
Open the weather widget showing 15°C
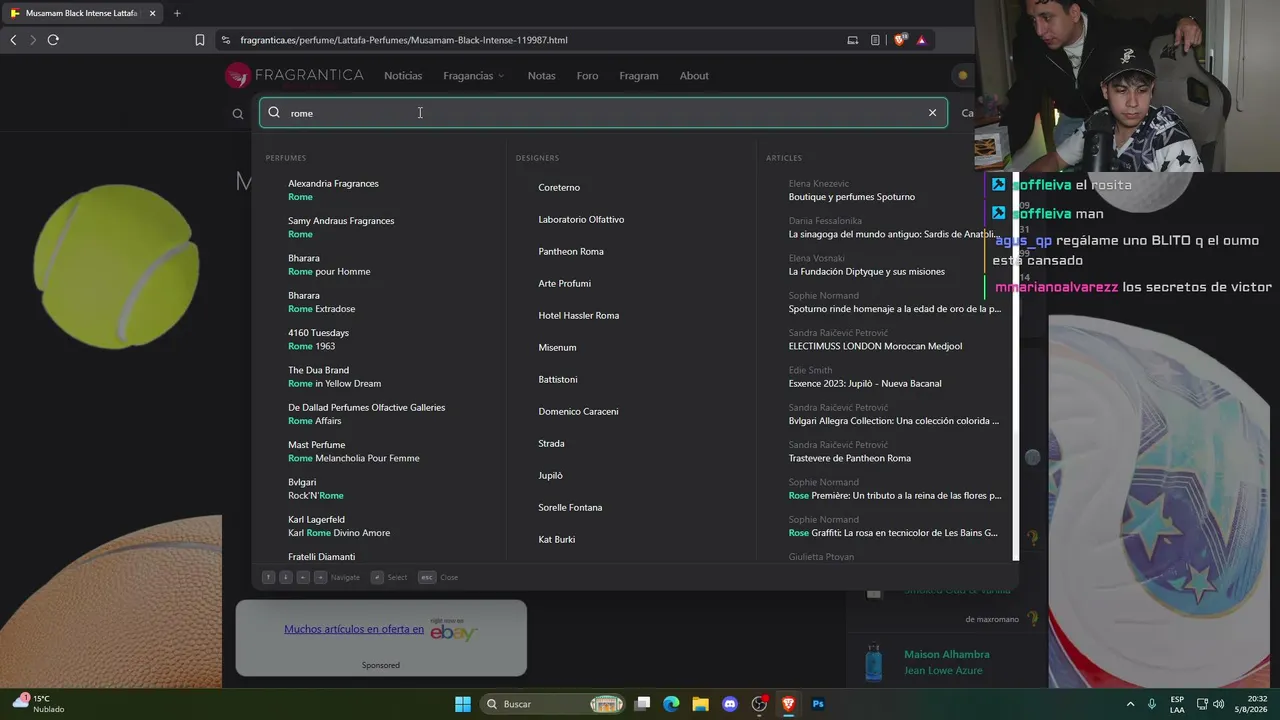point(37,704)
